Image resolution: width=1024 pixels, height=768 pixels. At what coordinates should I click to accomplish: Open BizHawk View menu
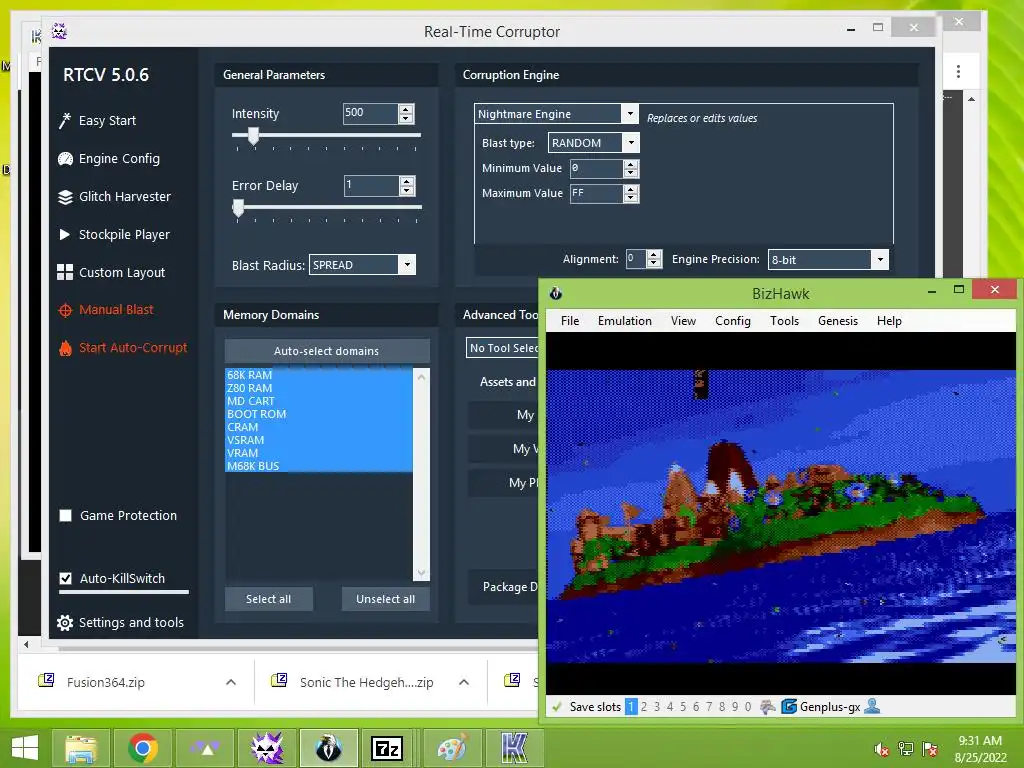pos(683,321)
